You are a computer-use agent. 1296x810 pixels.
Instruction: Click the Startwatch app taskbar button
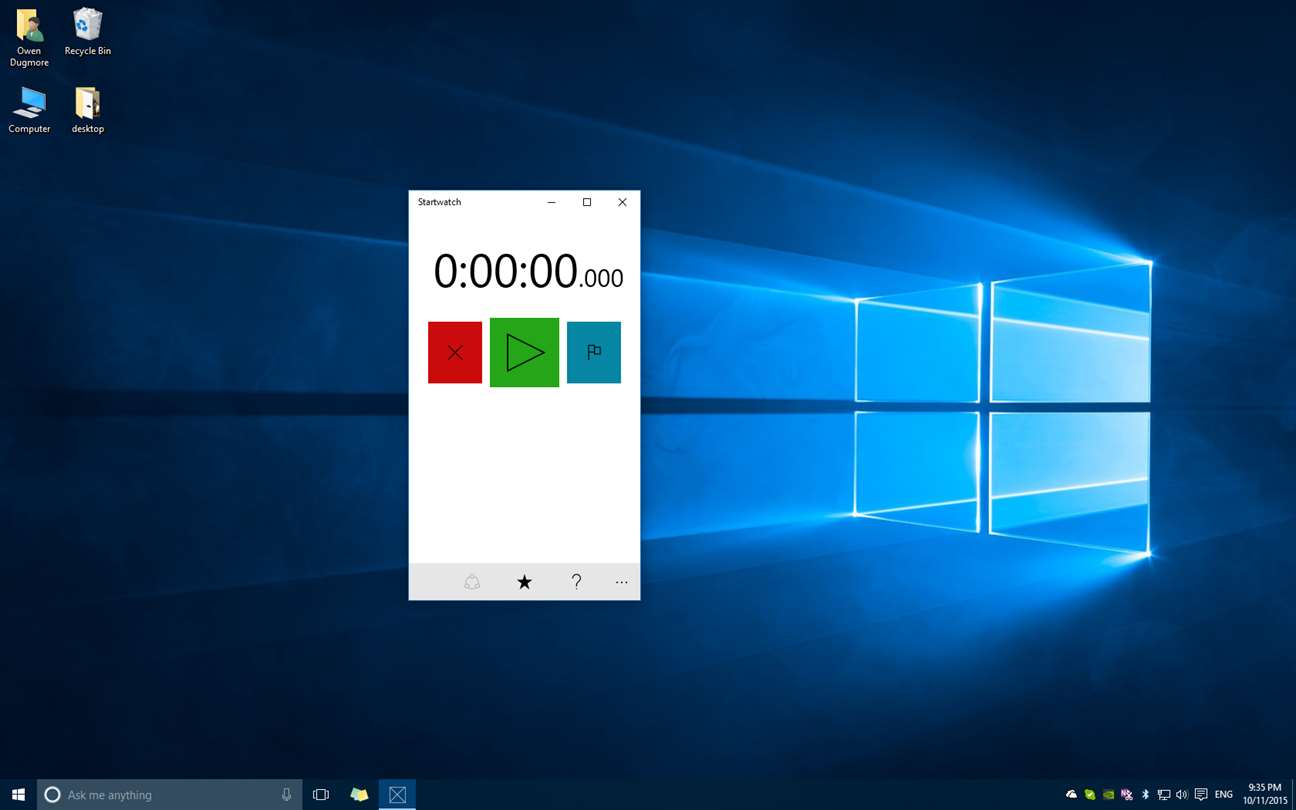397,795
